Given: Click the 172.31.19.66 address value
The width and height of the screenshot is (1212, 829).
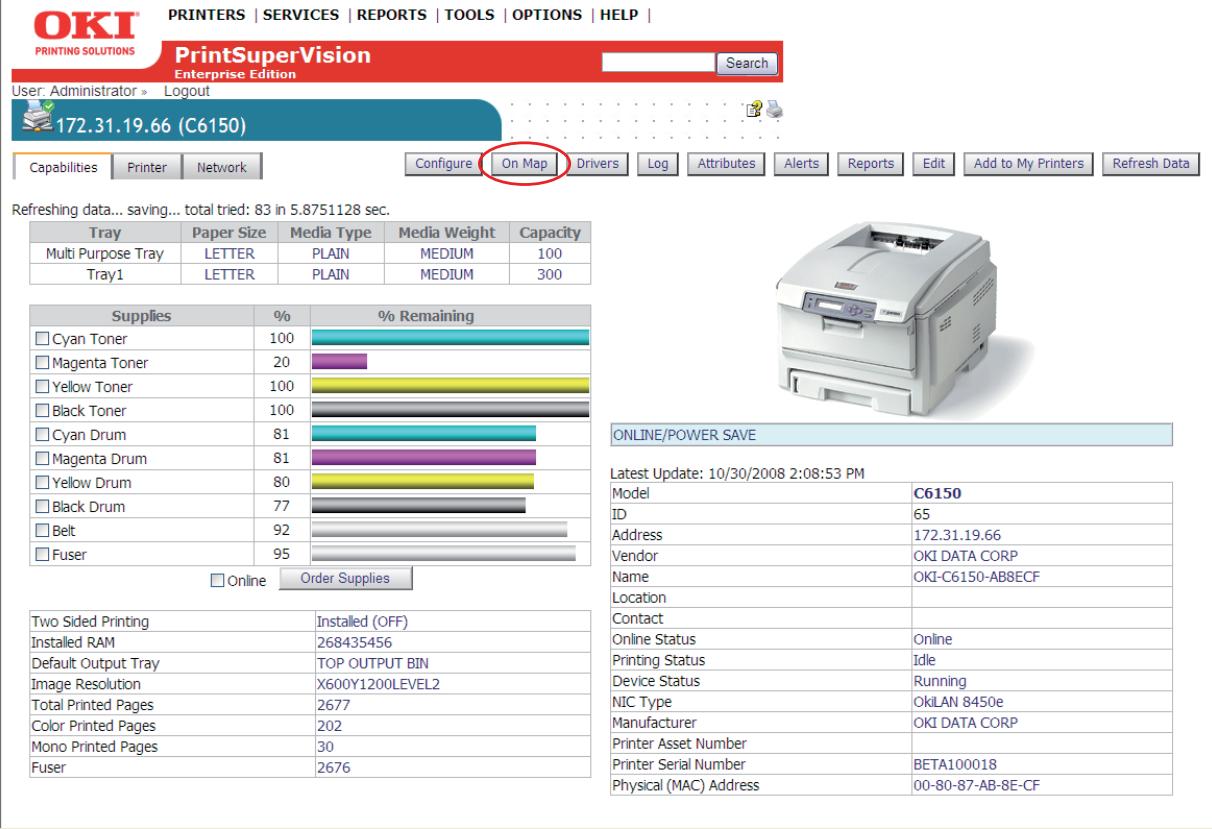Looking at the screenshot, I should click(958, 535).
